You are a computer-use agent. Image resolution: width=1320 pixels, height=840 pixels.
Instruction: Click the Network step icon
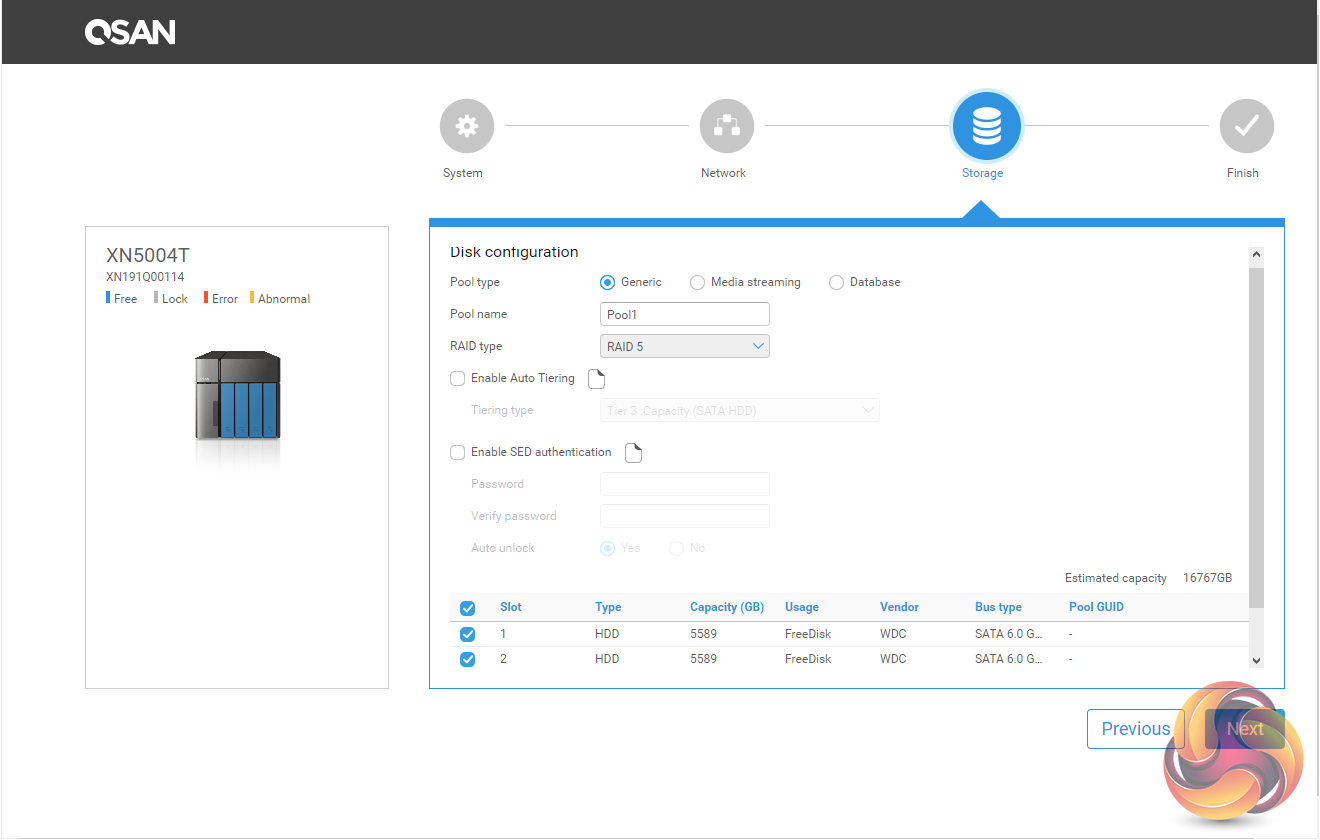(x=726, y=127)
